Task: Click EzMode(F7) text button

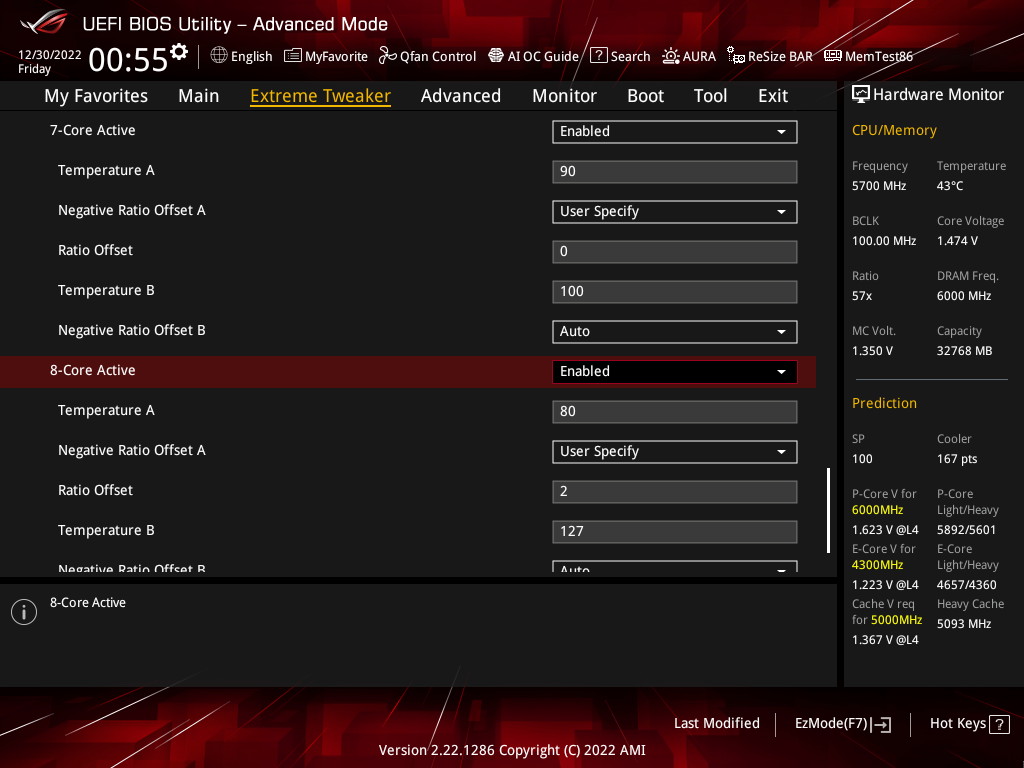Action: [x=831, y=724]
